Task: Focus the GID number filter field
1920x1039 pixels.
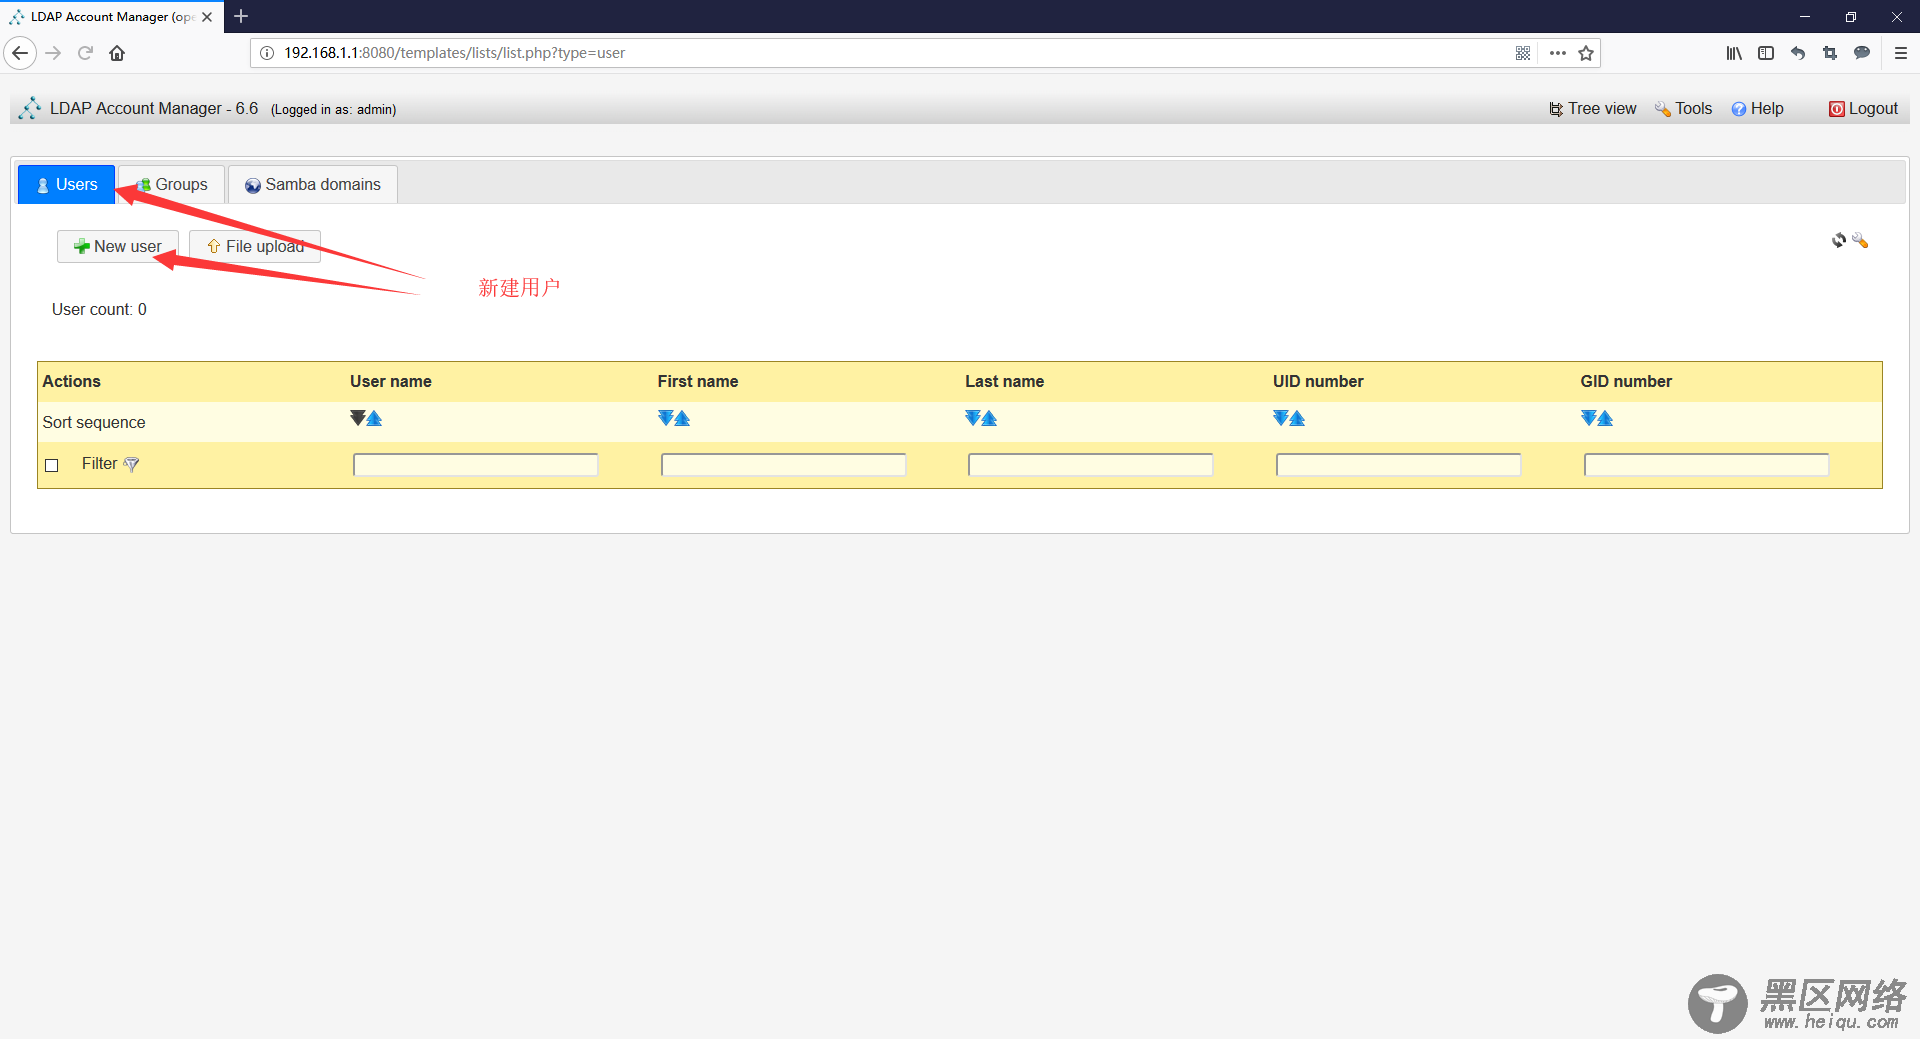Action: point(1707,465)
